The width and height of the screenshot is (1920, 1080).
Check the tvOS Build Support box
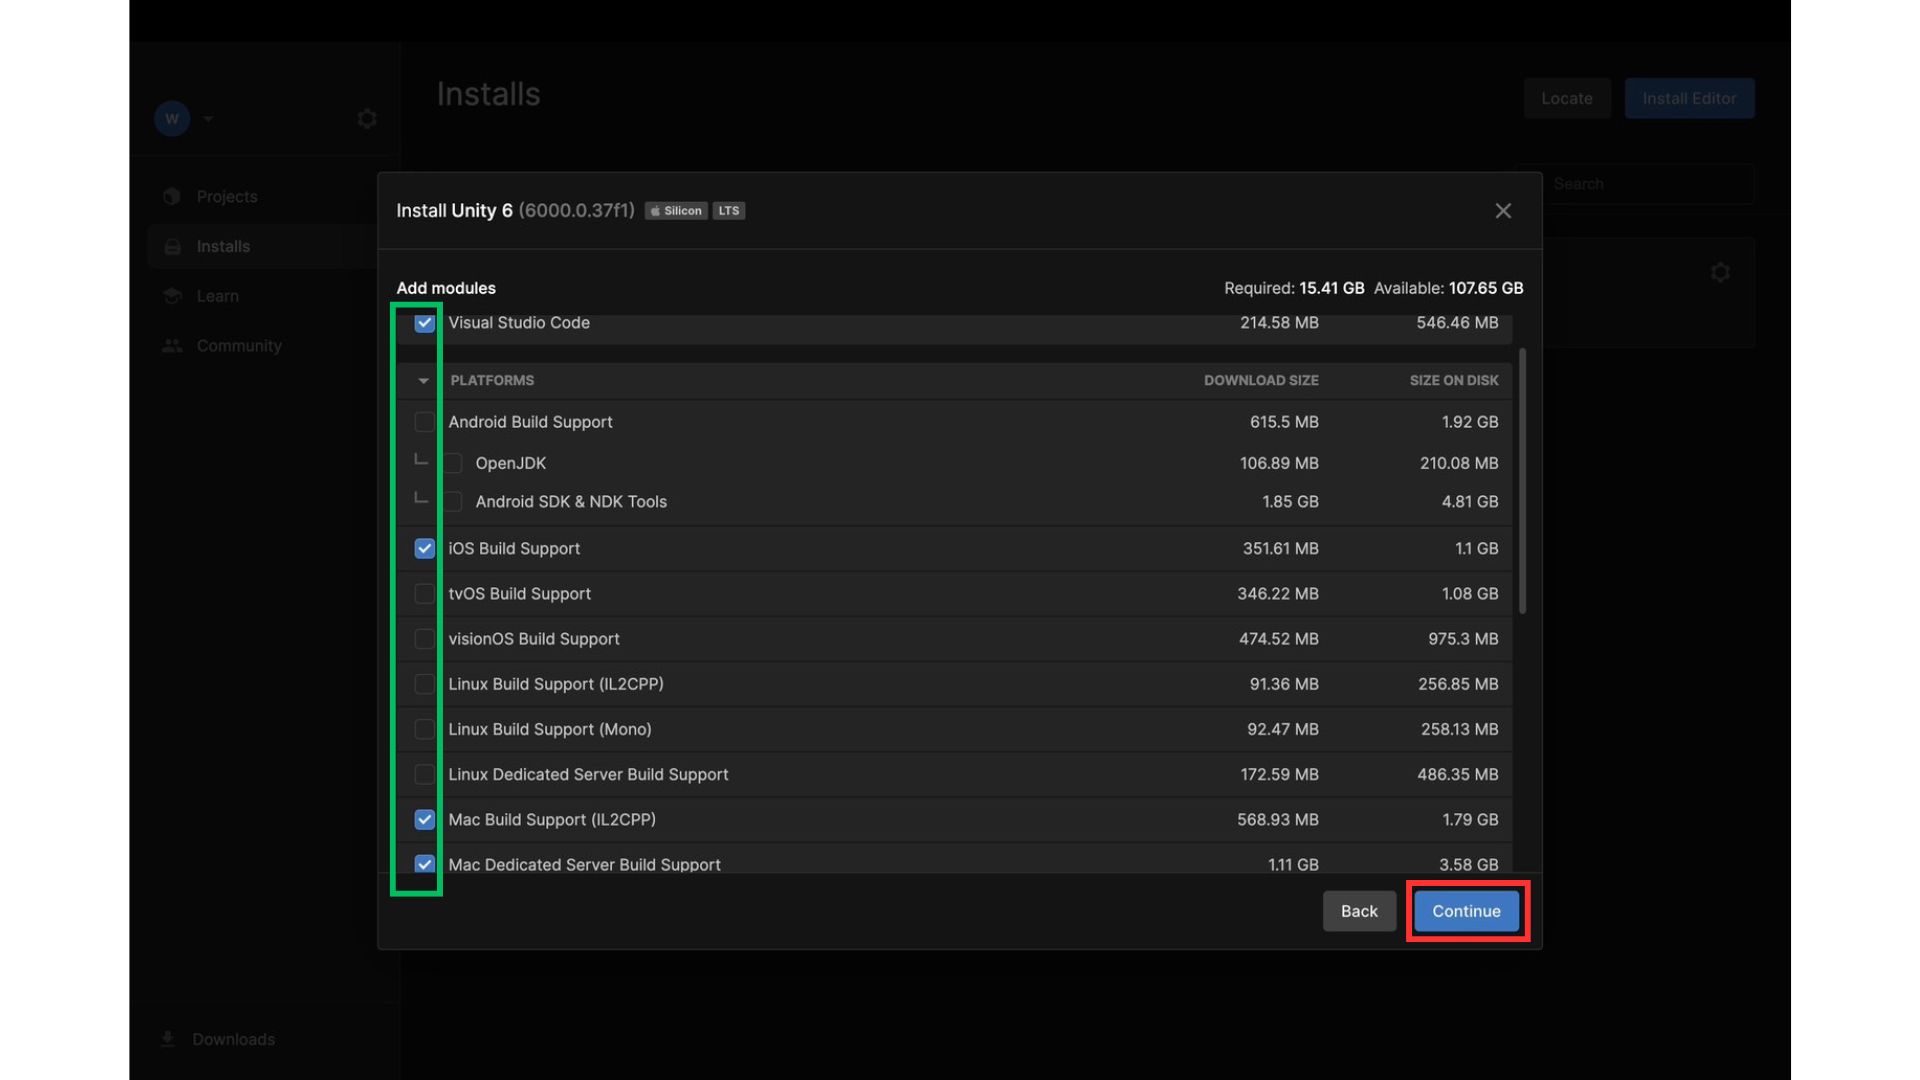point(425,594)
